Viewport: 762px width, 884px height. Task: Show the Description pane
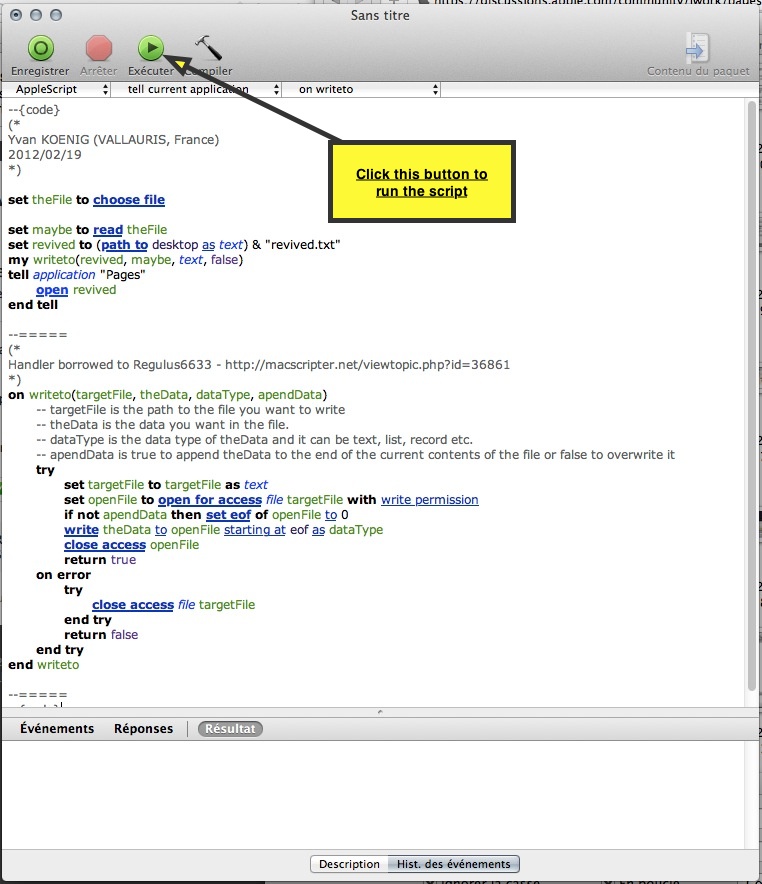tap(349, 864)
